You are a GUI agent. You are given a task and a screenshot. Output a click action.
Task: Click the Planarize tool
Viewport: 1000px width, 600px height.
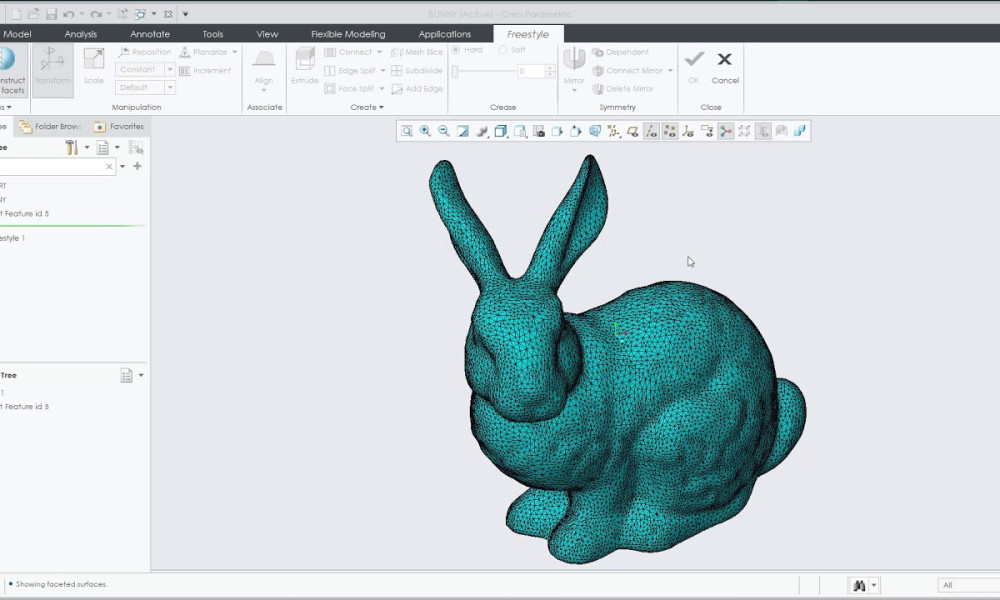203,52
